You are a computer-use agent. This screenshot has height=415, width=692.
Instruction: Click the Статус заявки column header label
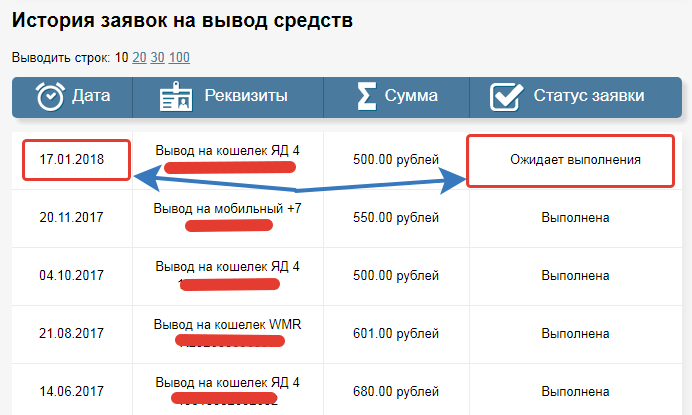[589, 95]
